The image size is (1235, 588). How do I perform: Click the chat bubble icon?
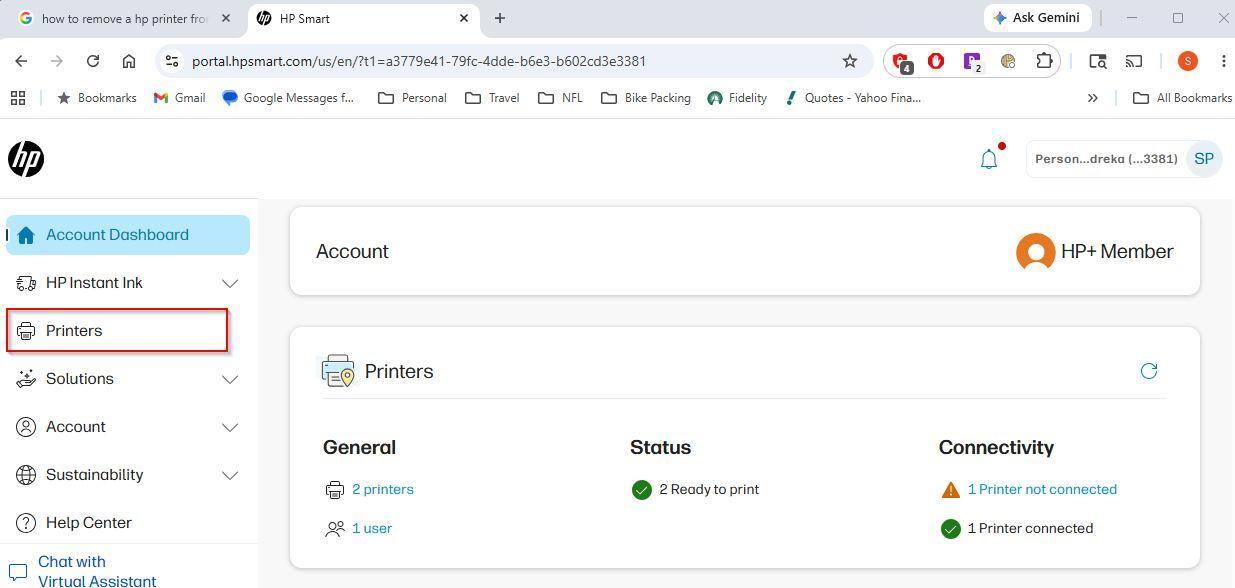point(17,572)
